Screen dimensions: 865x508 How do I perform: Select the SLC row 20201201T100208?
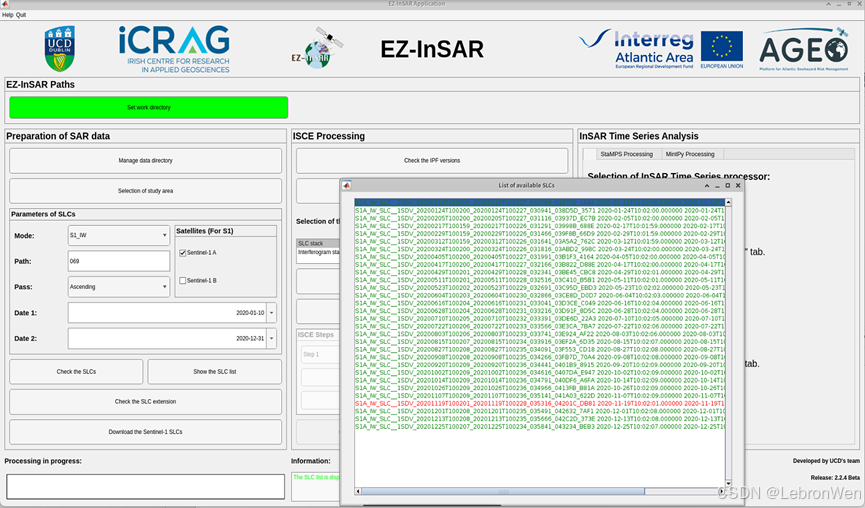pos(540,411)
